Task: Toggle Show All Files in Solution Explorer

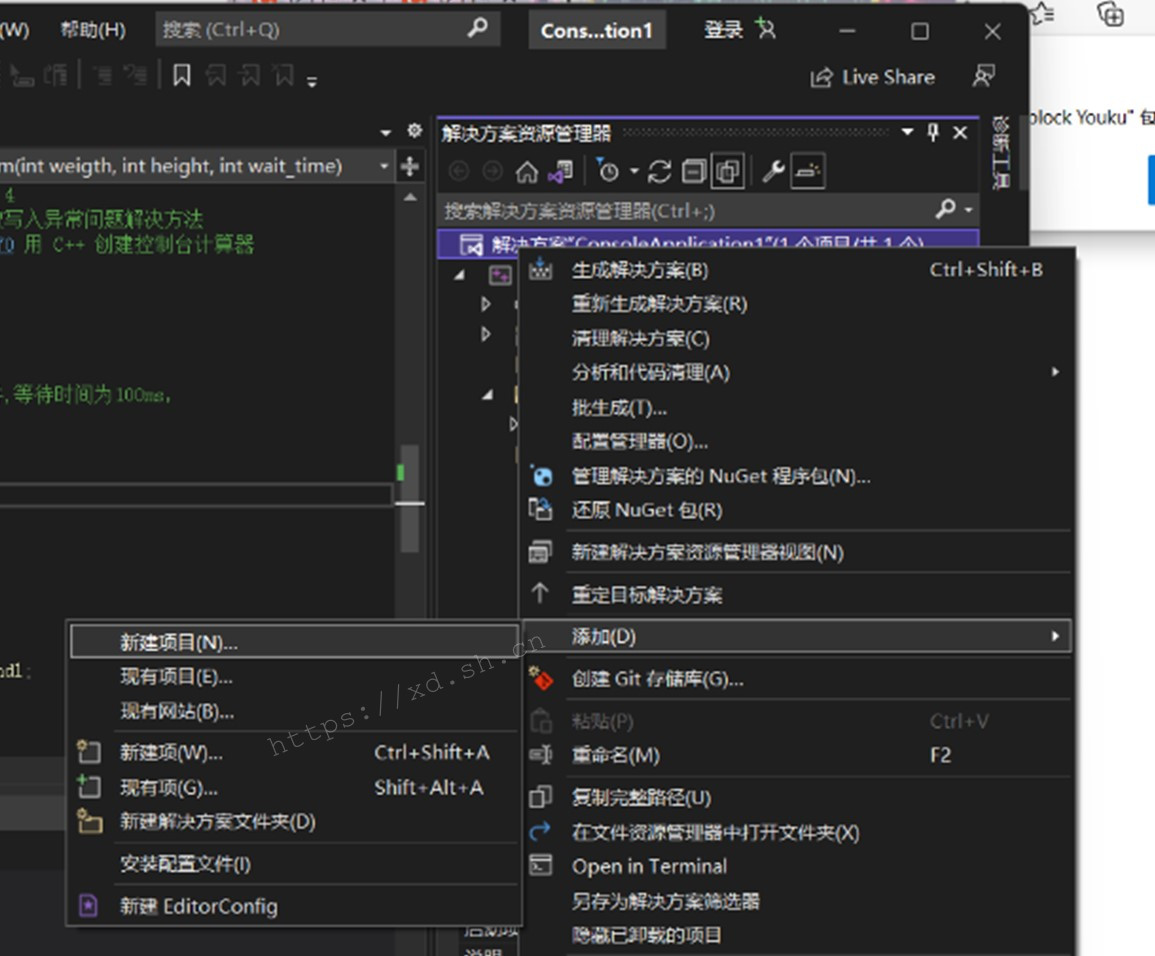Action: (728, 172)
